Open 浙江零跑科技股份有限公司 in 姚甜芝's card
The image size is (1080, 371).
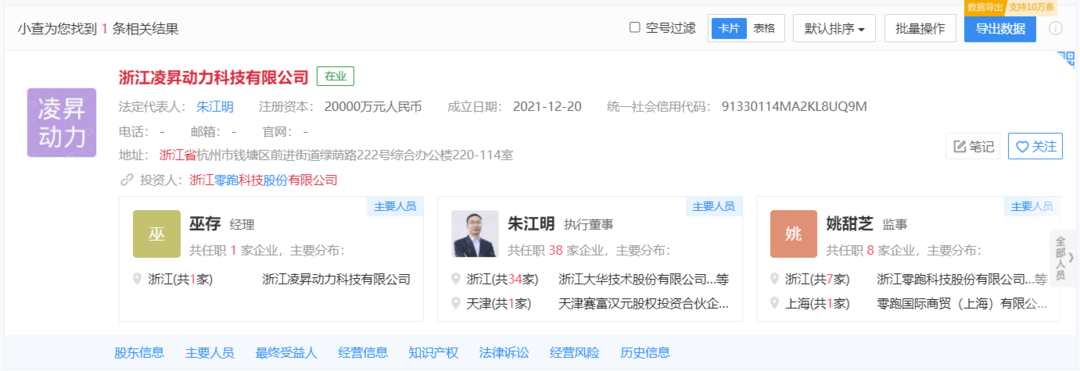click(962, 279)
